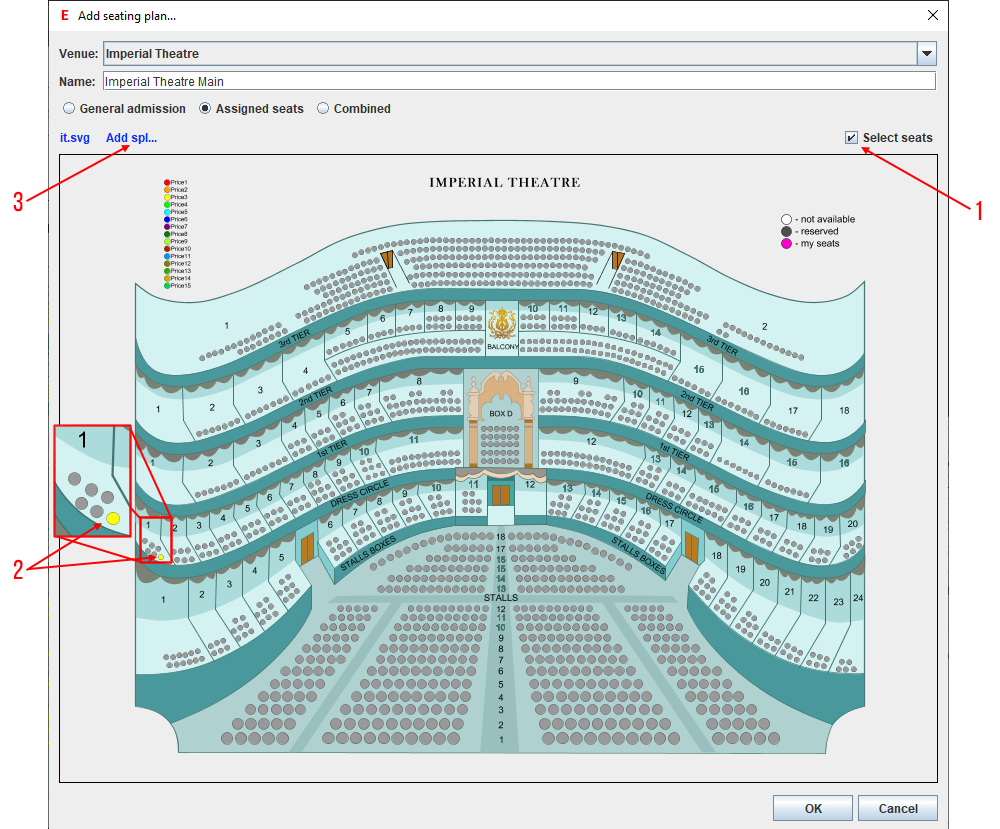Click the Price13 green color swatch
Viewport: 1000px width, 829px height.
click(x=167, y=270)
